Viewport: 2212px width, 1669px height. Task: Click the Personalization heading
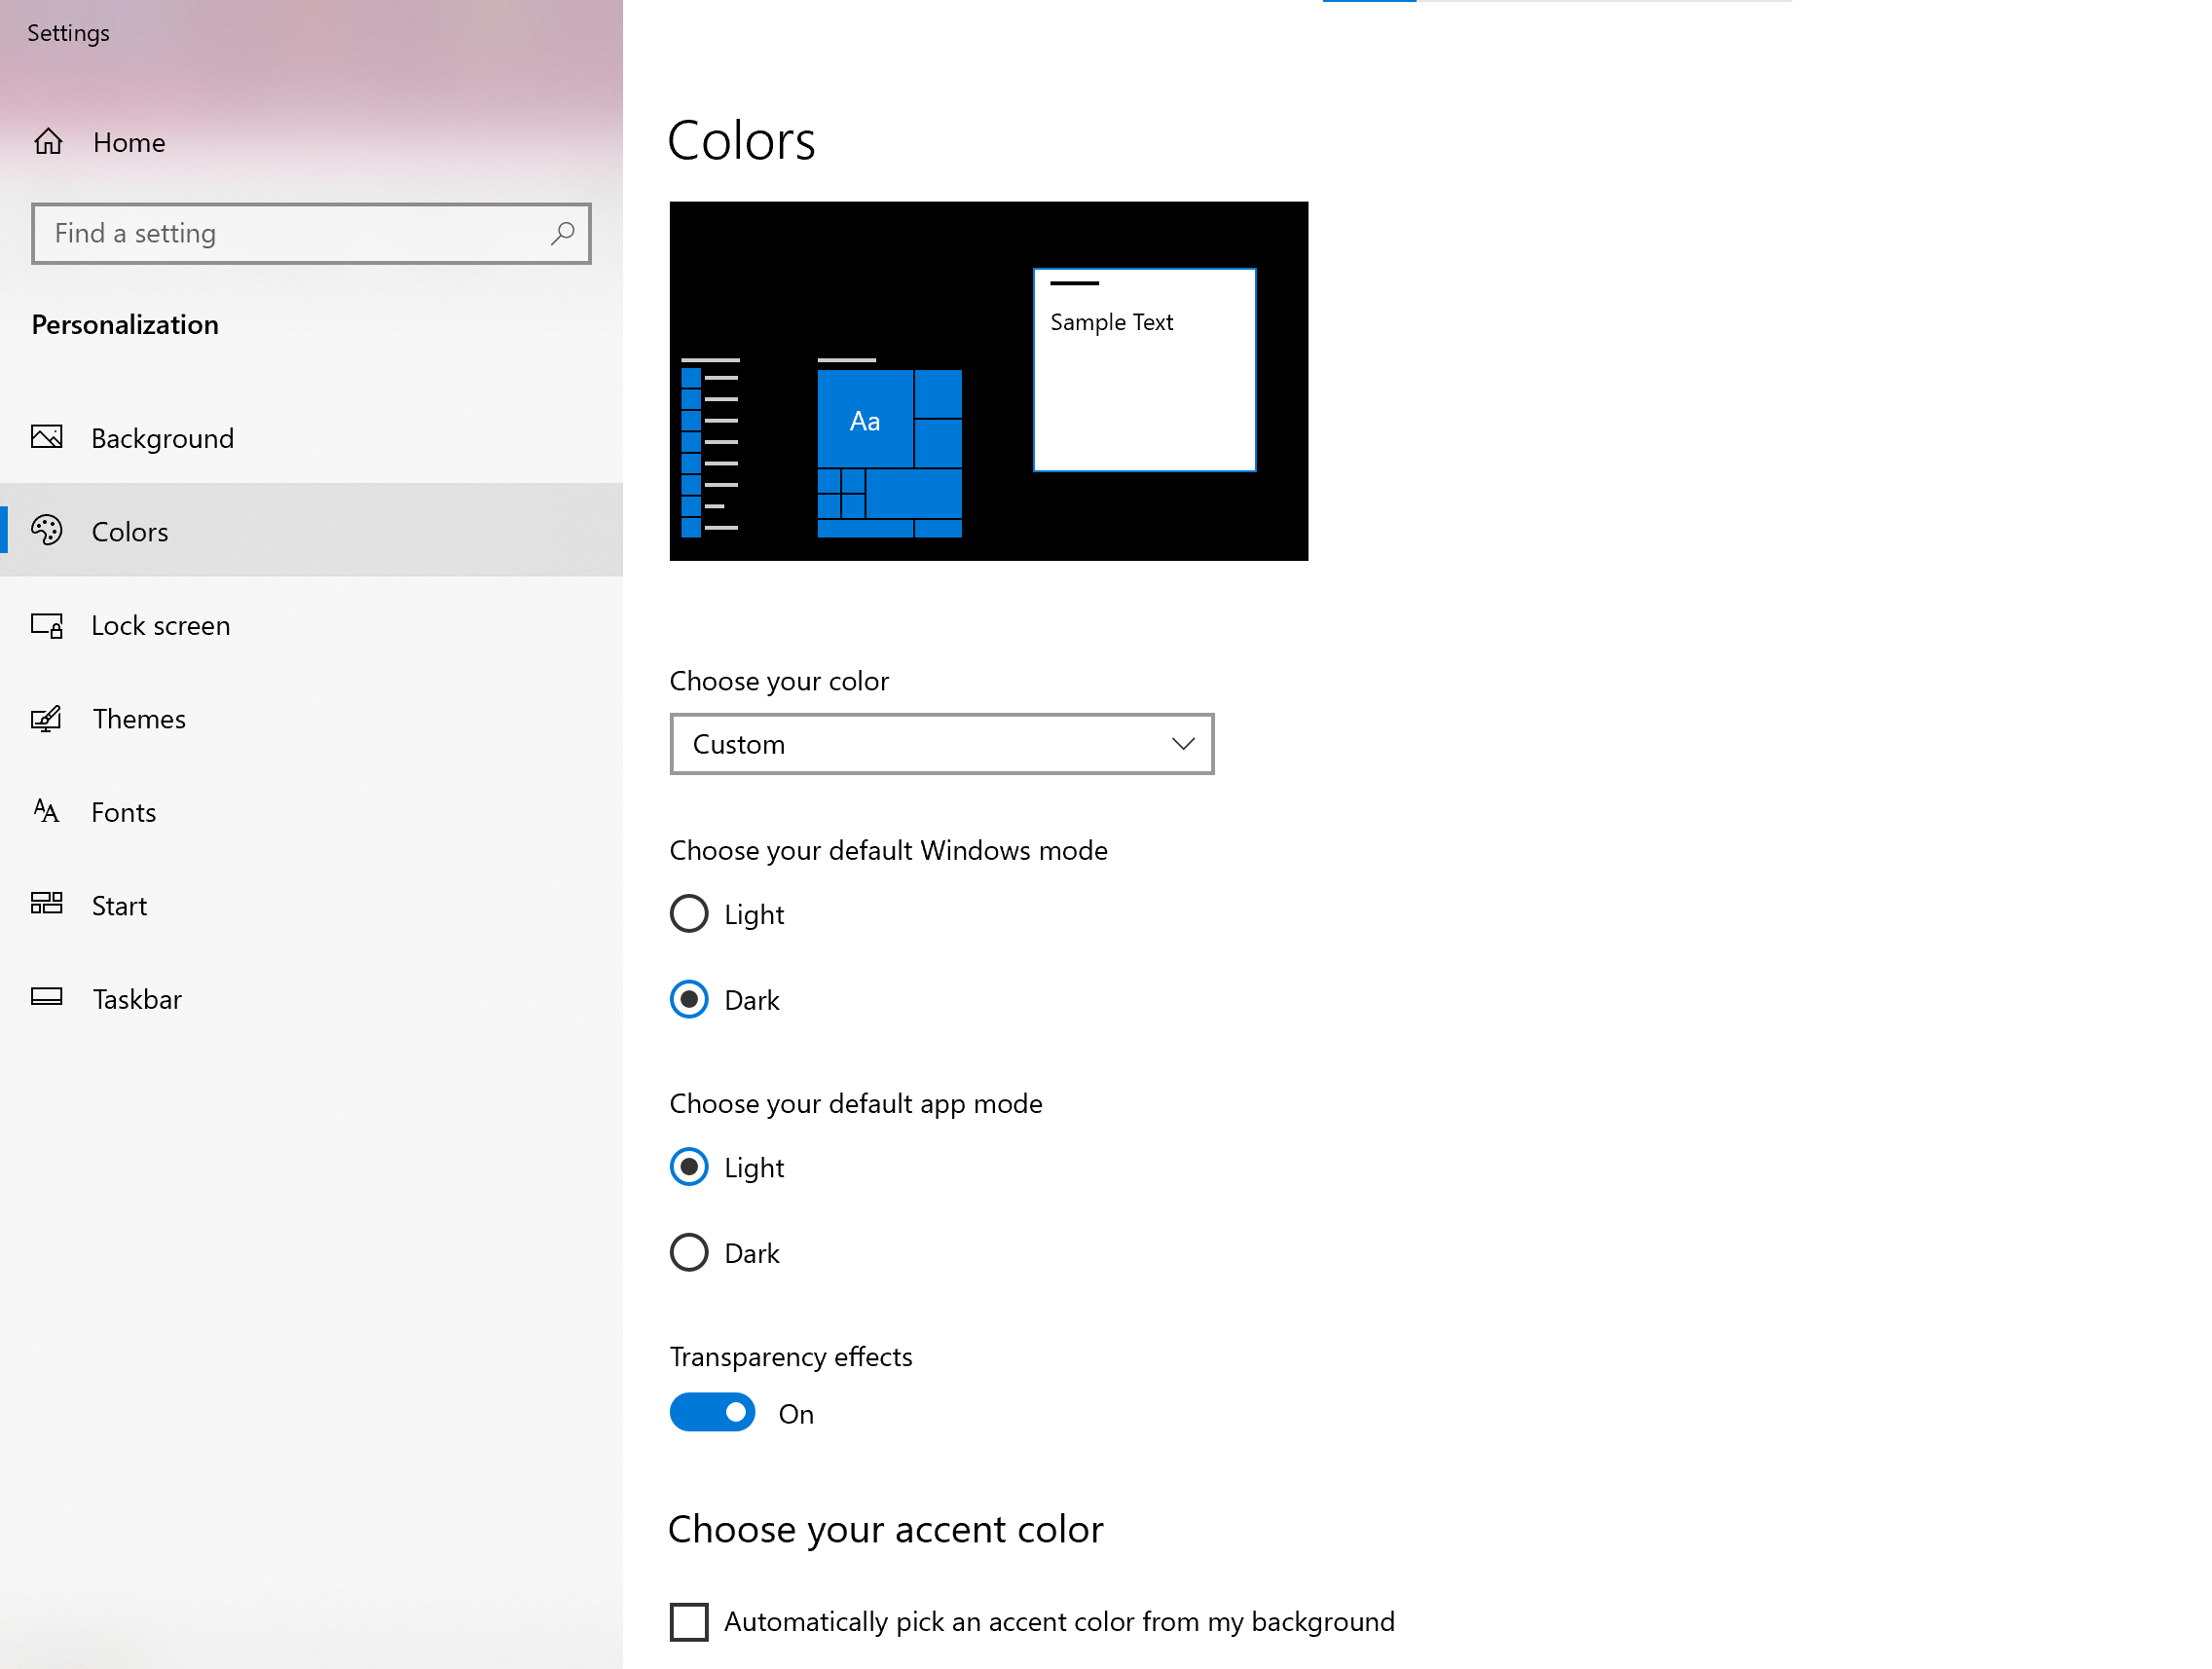[x=125, y=324]
